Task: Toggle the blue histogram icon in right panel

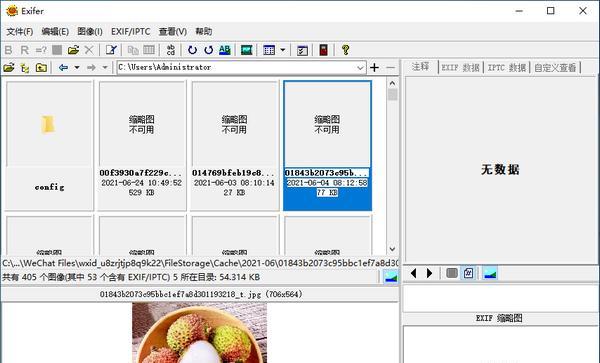Action: 490,273
